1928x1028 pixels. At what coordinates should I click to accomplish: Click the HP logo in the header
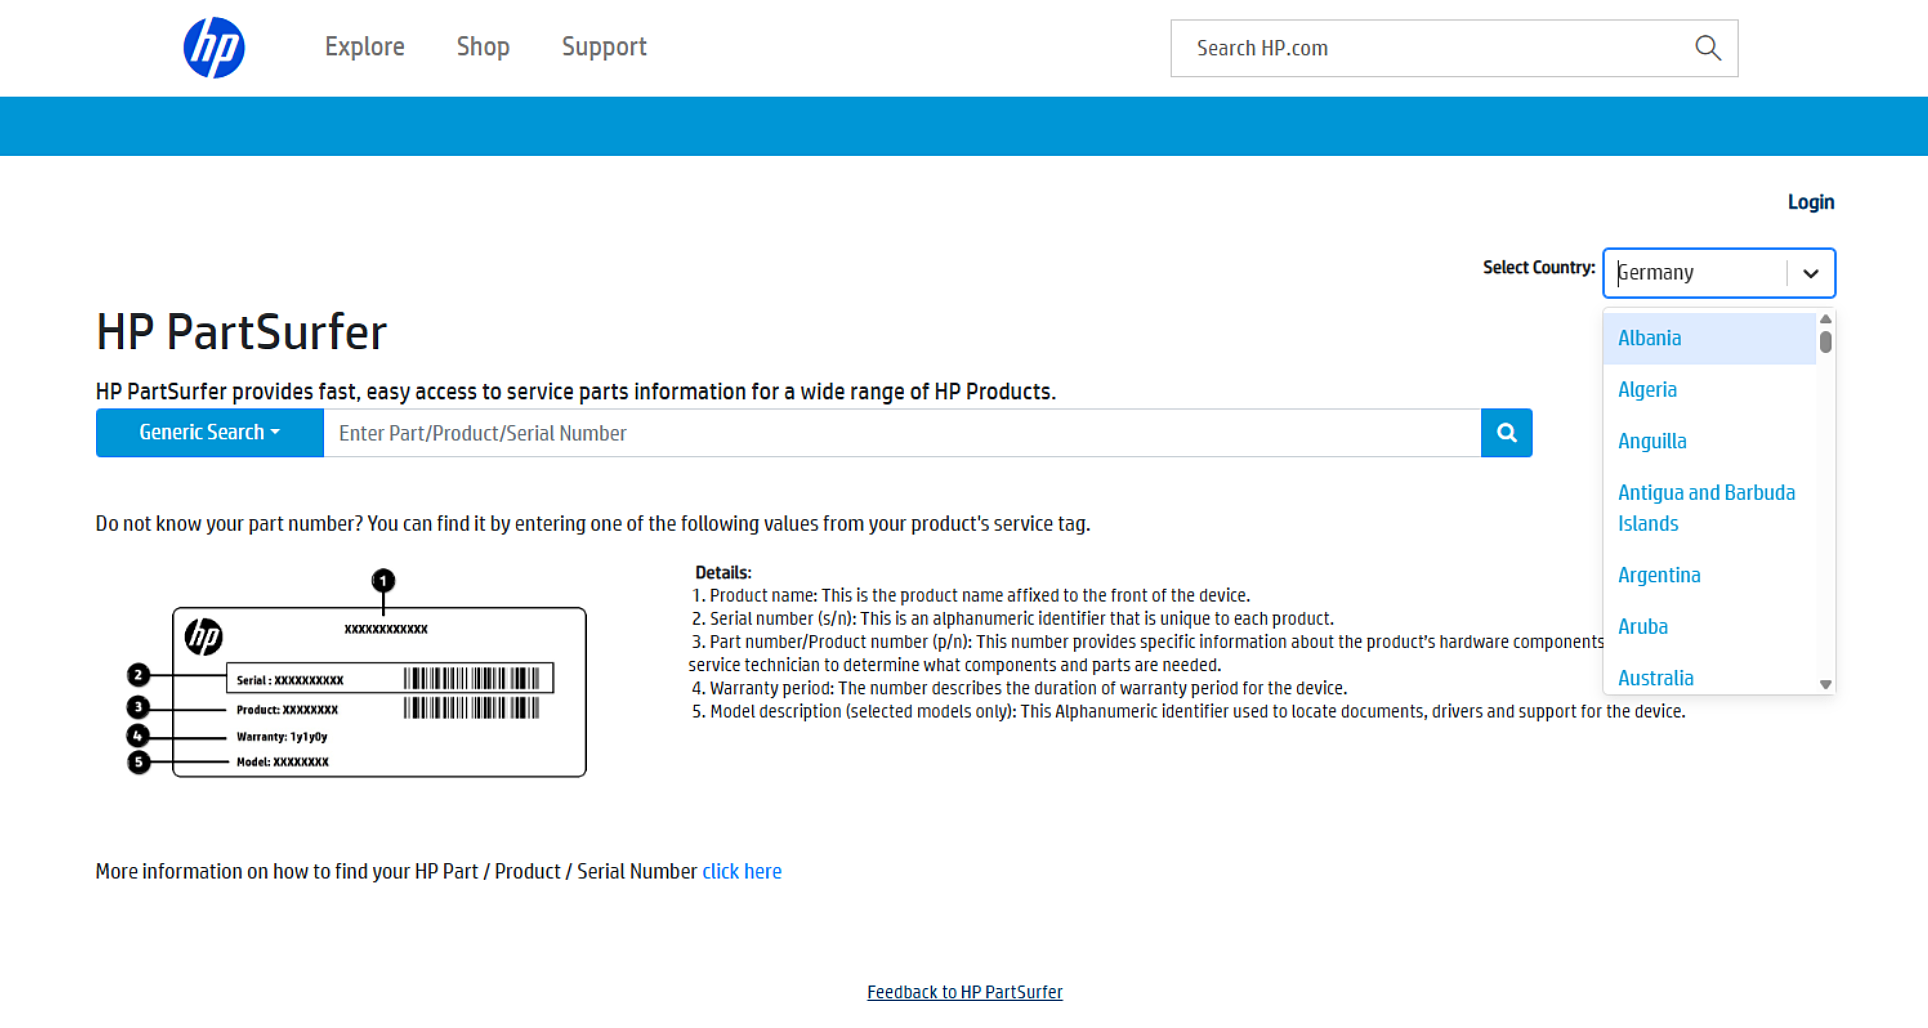(214, 48)
